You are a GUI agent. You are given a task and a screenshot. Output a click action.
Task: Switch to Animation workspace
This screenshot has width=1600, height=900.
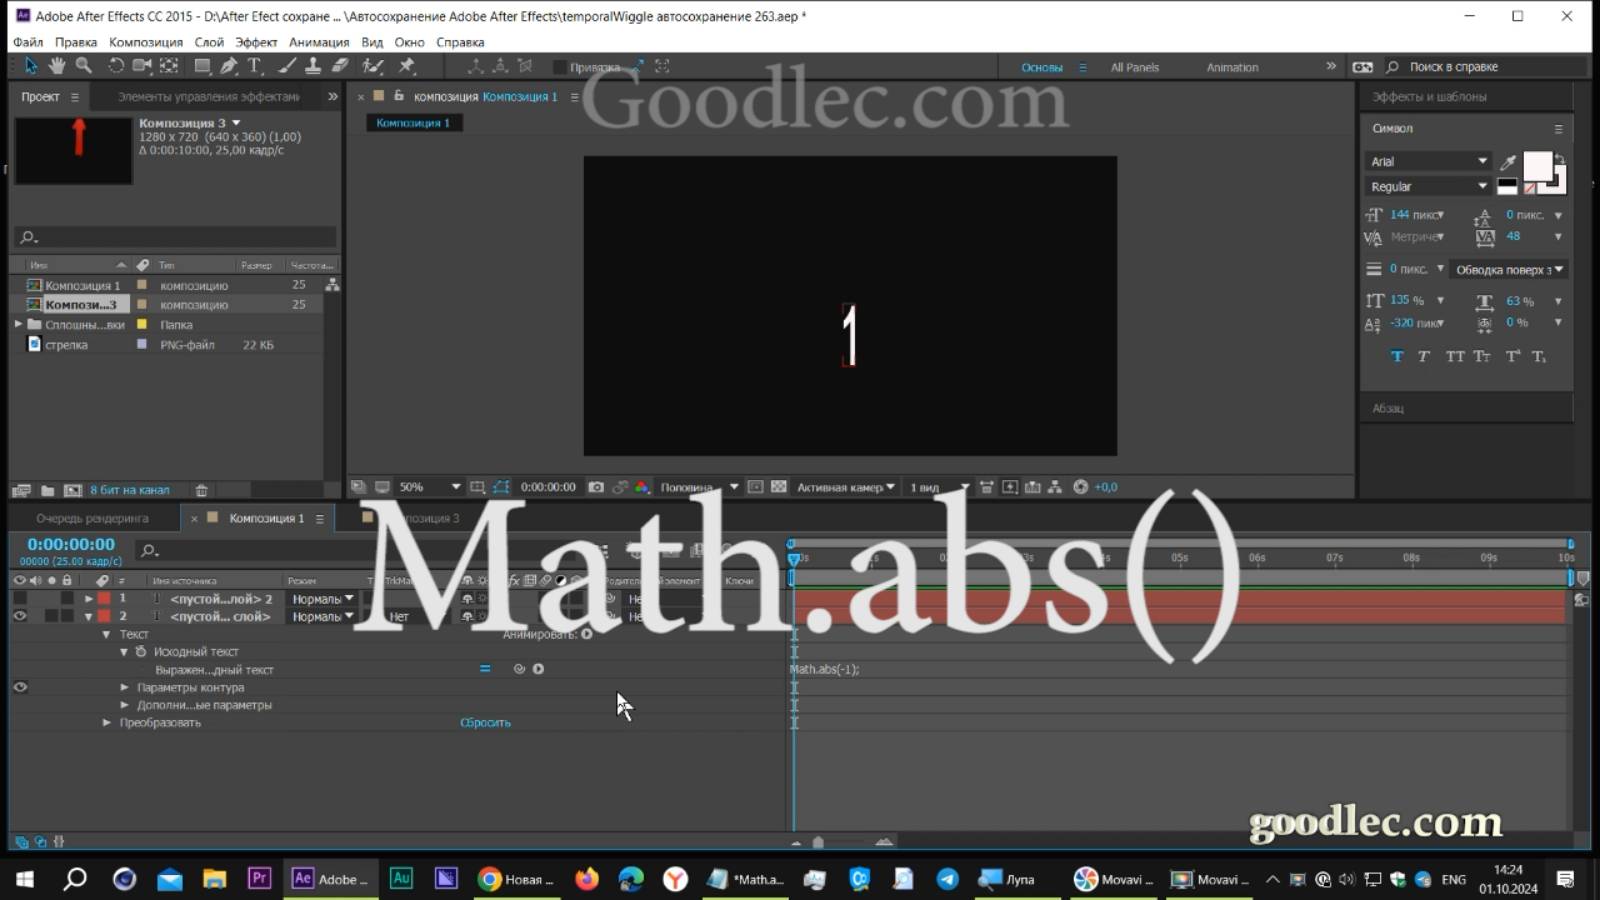point(1232,67)
